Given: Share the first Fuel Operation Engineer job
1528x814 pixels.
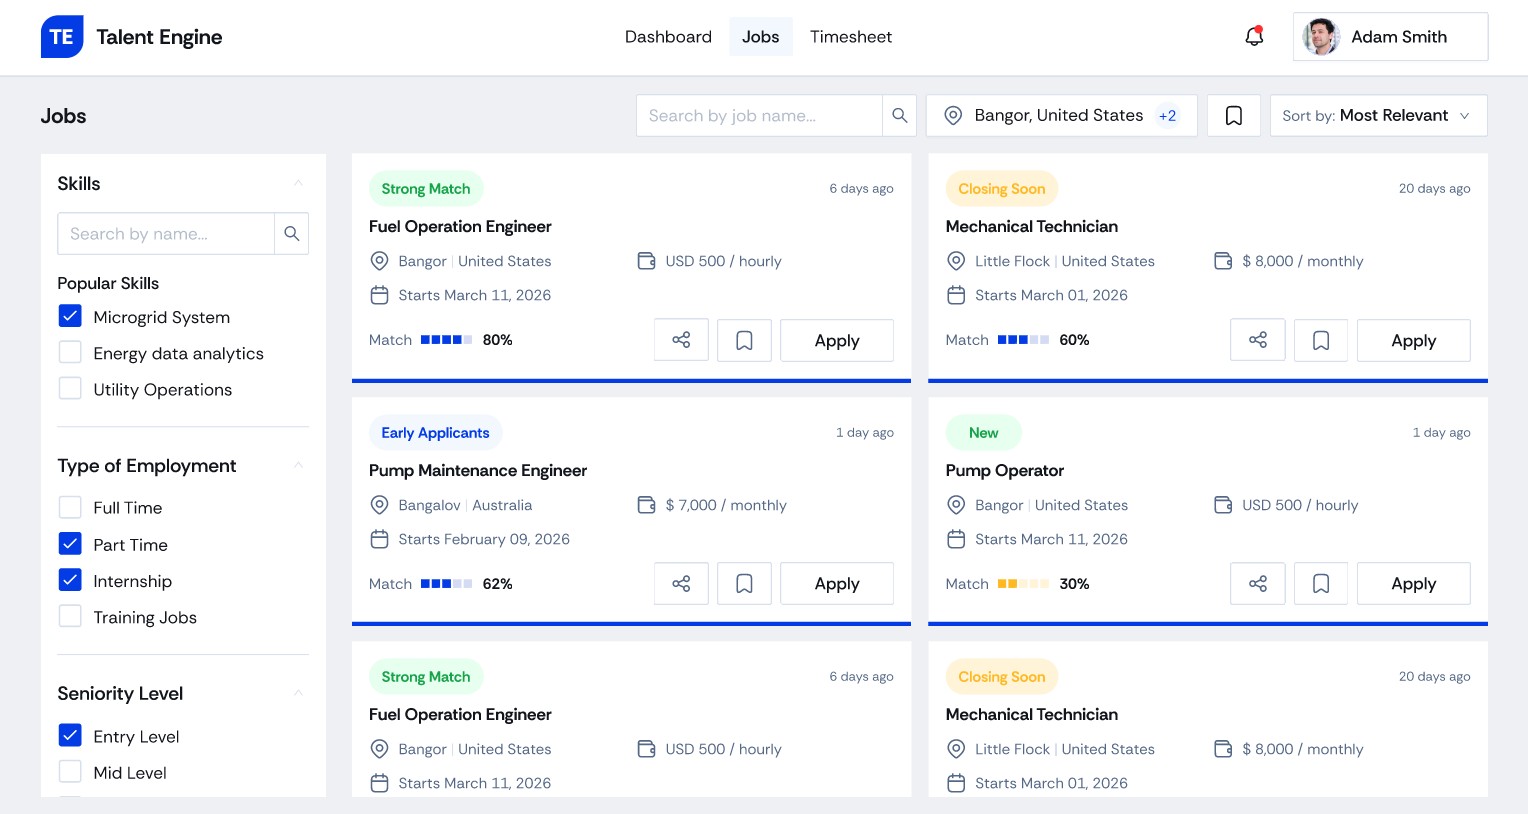Looking at the screenshot, I should click(681, 340).
